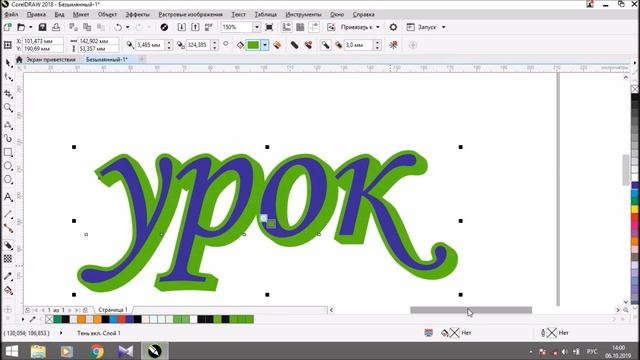
Task: Toggle guidelines display button
Action: tap(314, 27)
